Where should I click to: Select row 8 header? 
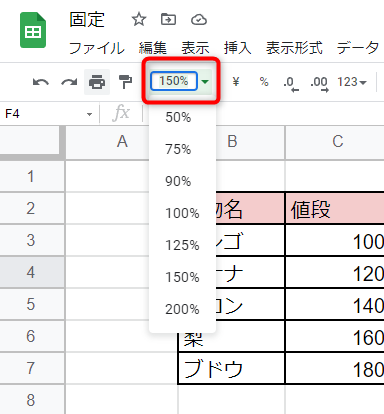(x=31, y=400)
